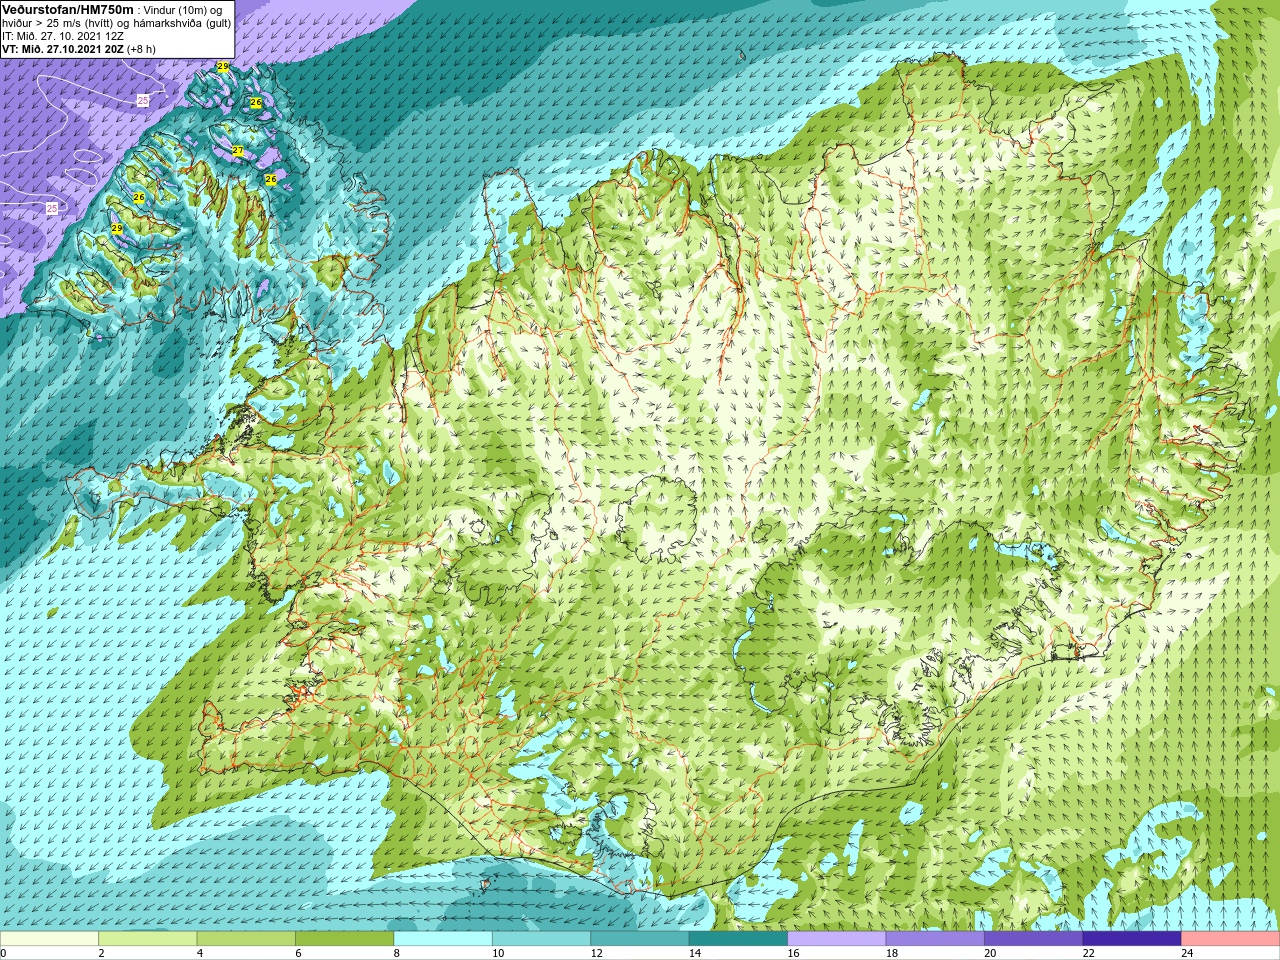Pick the 16–18 m/s lavender legend swatch

pos(837,939)
